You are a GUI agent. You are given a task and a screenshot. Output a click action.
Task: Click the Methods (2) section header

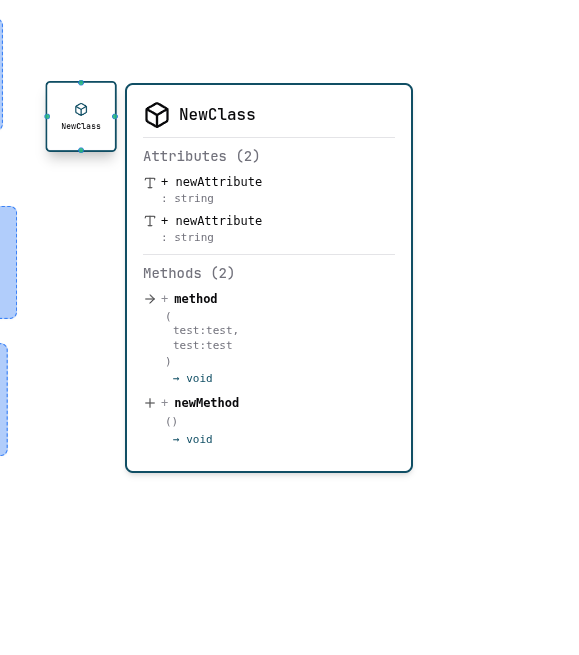click(188, 273)
